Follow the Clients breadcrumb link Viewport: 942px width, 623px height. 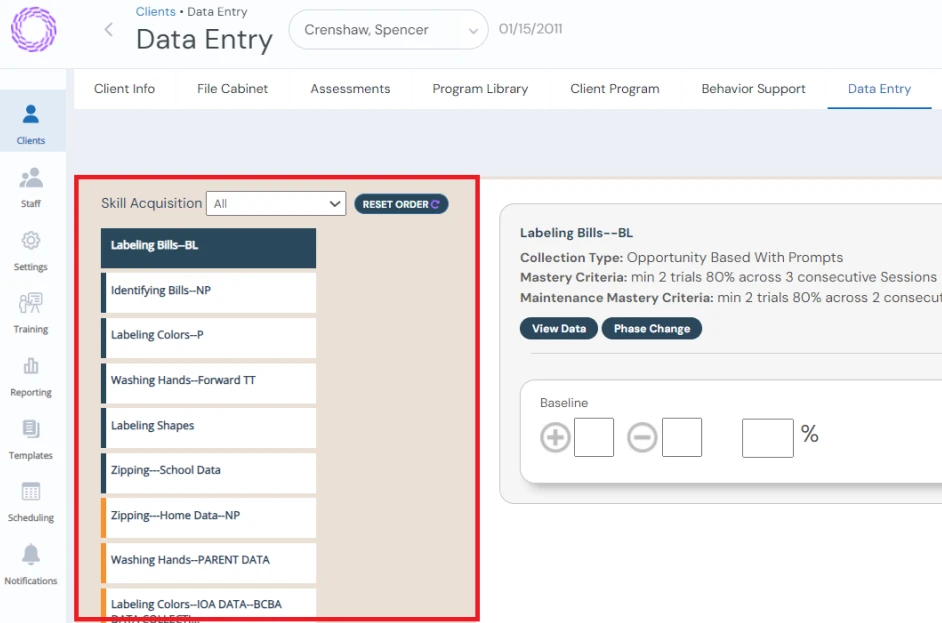tap(155, 11)
